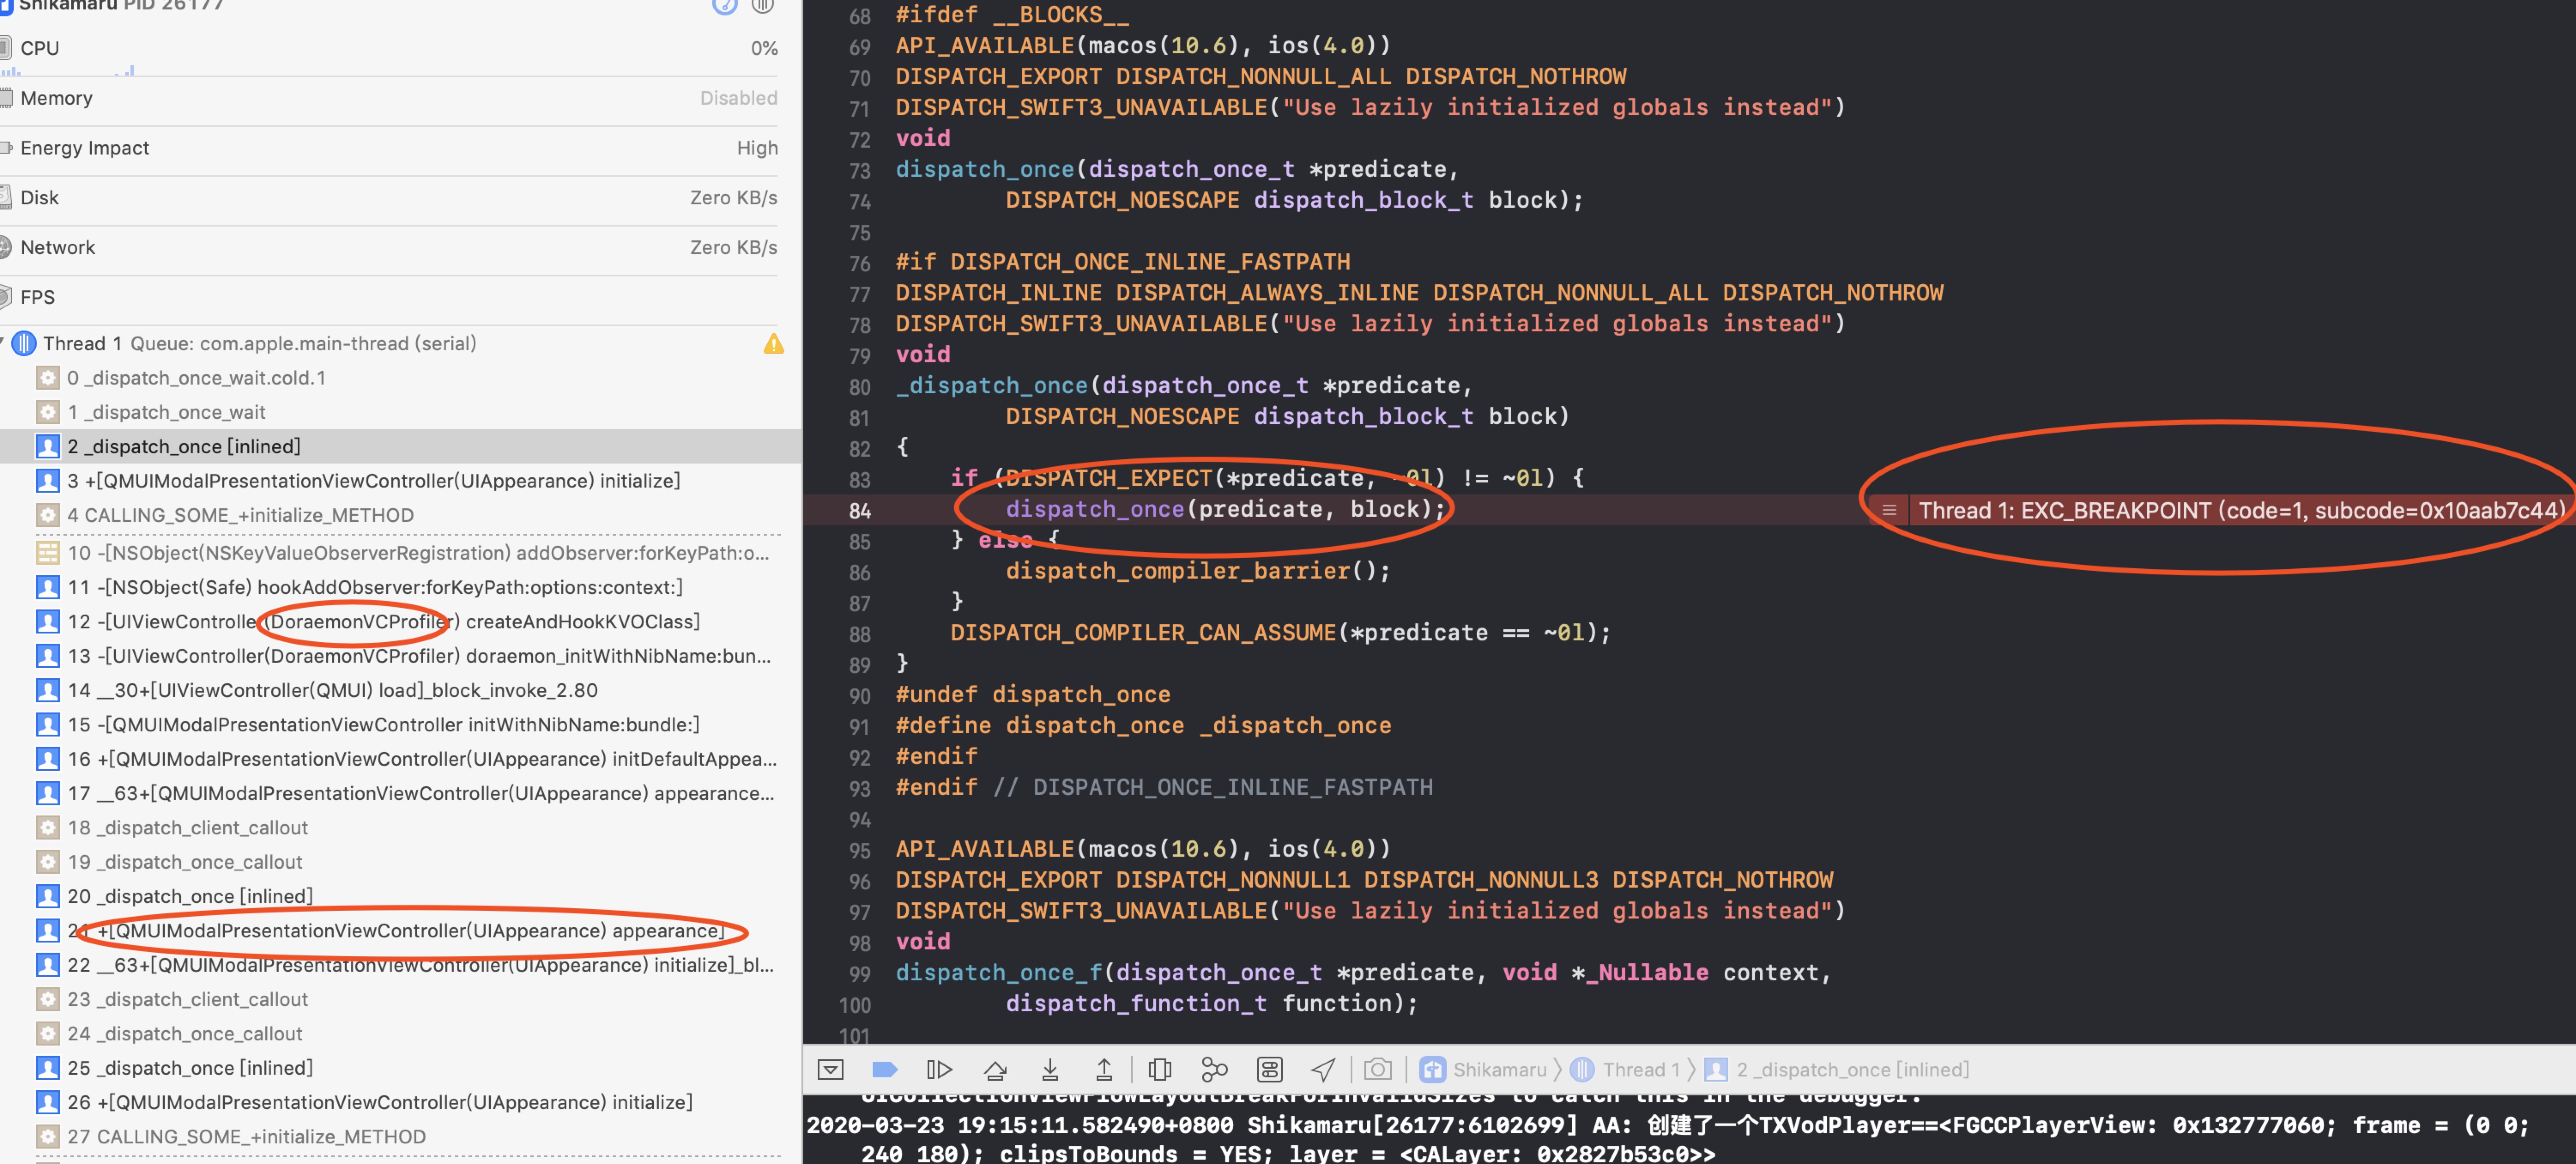Select frame 17 __63+ appearance block
2576x1164 pixels.
coord(400,793)
